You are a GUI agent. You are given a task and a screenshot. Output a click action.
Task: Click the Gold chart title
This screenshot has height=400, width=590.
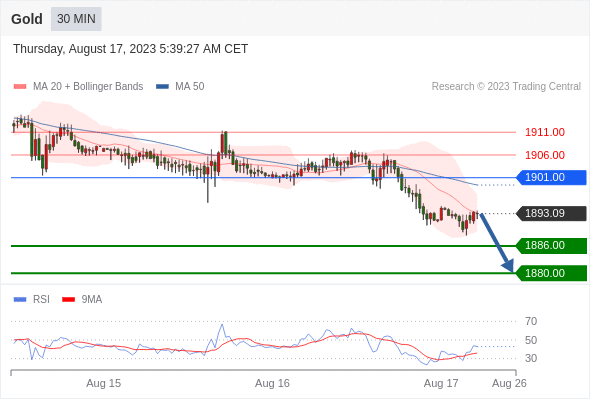pos(27,19)
